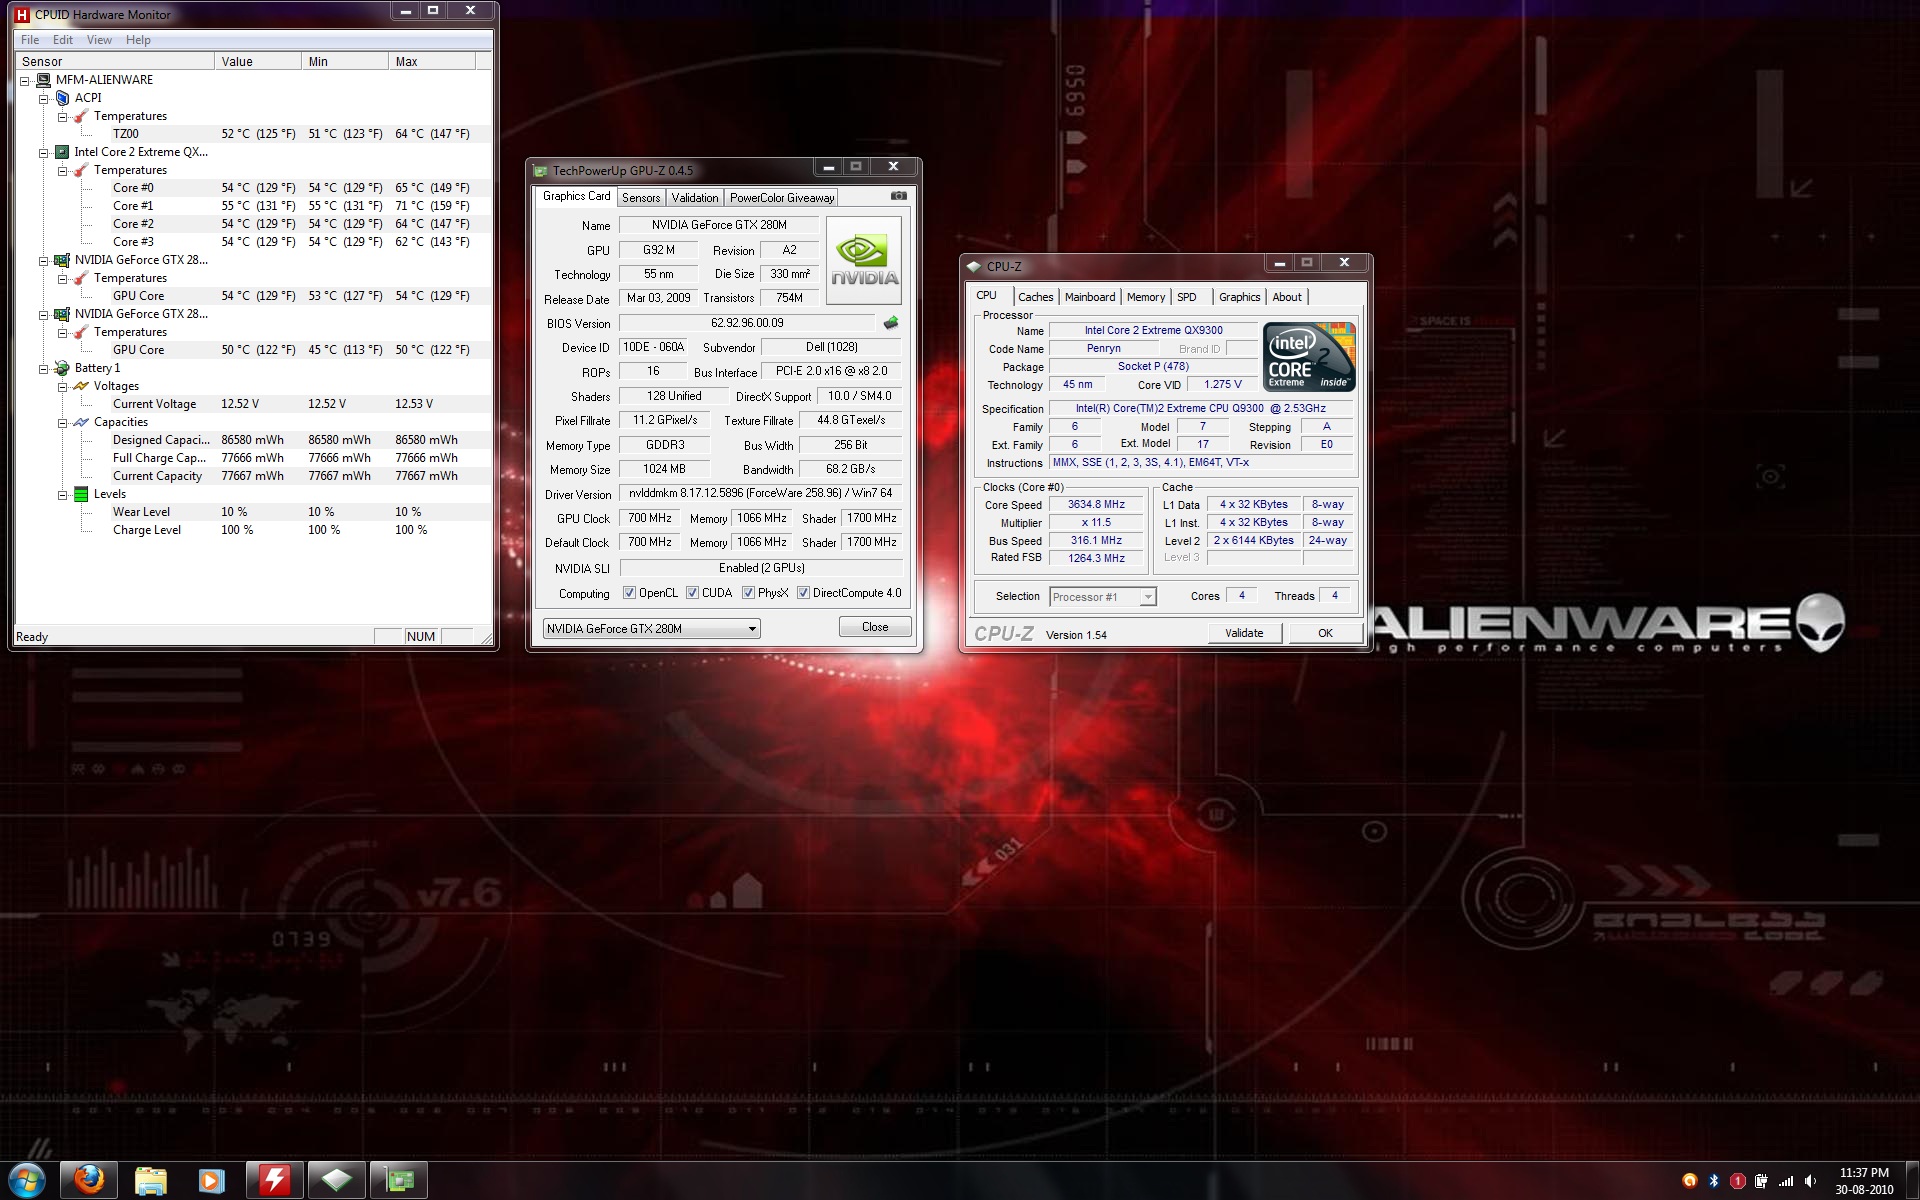Click the Capacities graph icon
This screenshot has height=1200, width=1920.
81,422
